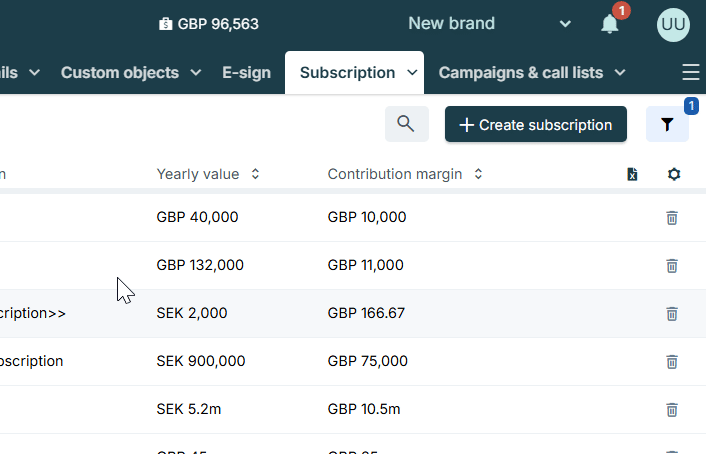Select the GBP 132,000 yearly value cell
This screenshot has width=706, height=454.
[200, 265]
